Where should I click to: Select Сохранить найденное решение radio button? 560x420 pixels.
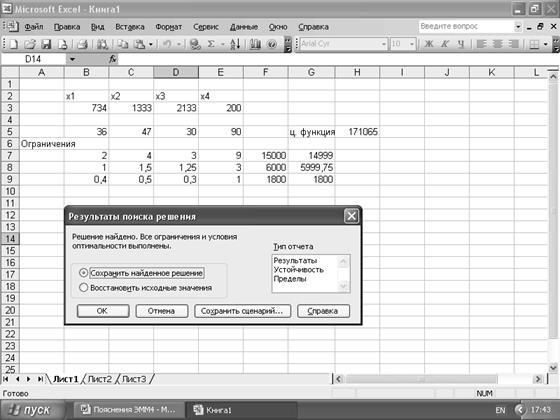83,273
